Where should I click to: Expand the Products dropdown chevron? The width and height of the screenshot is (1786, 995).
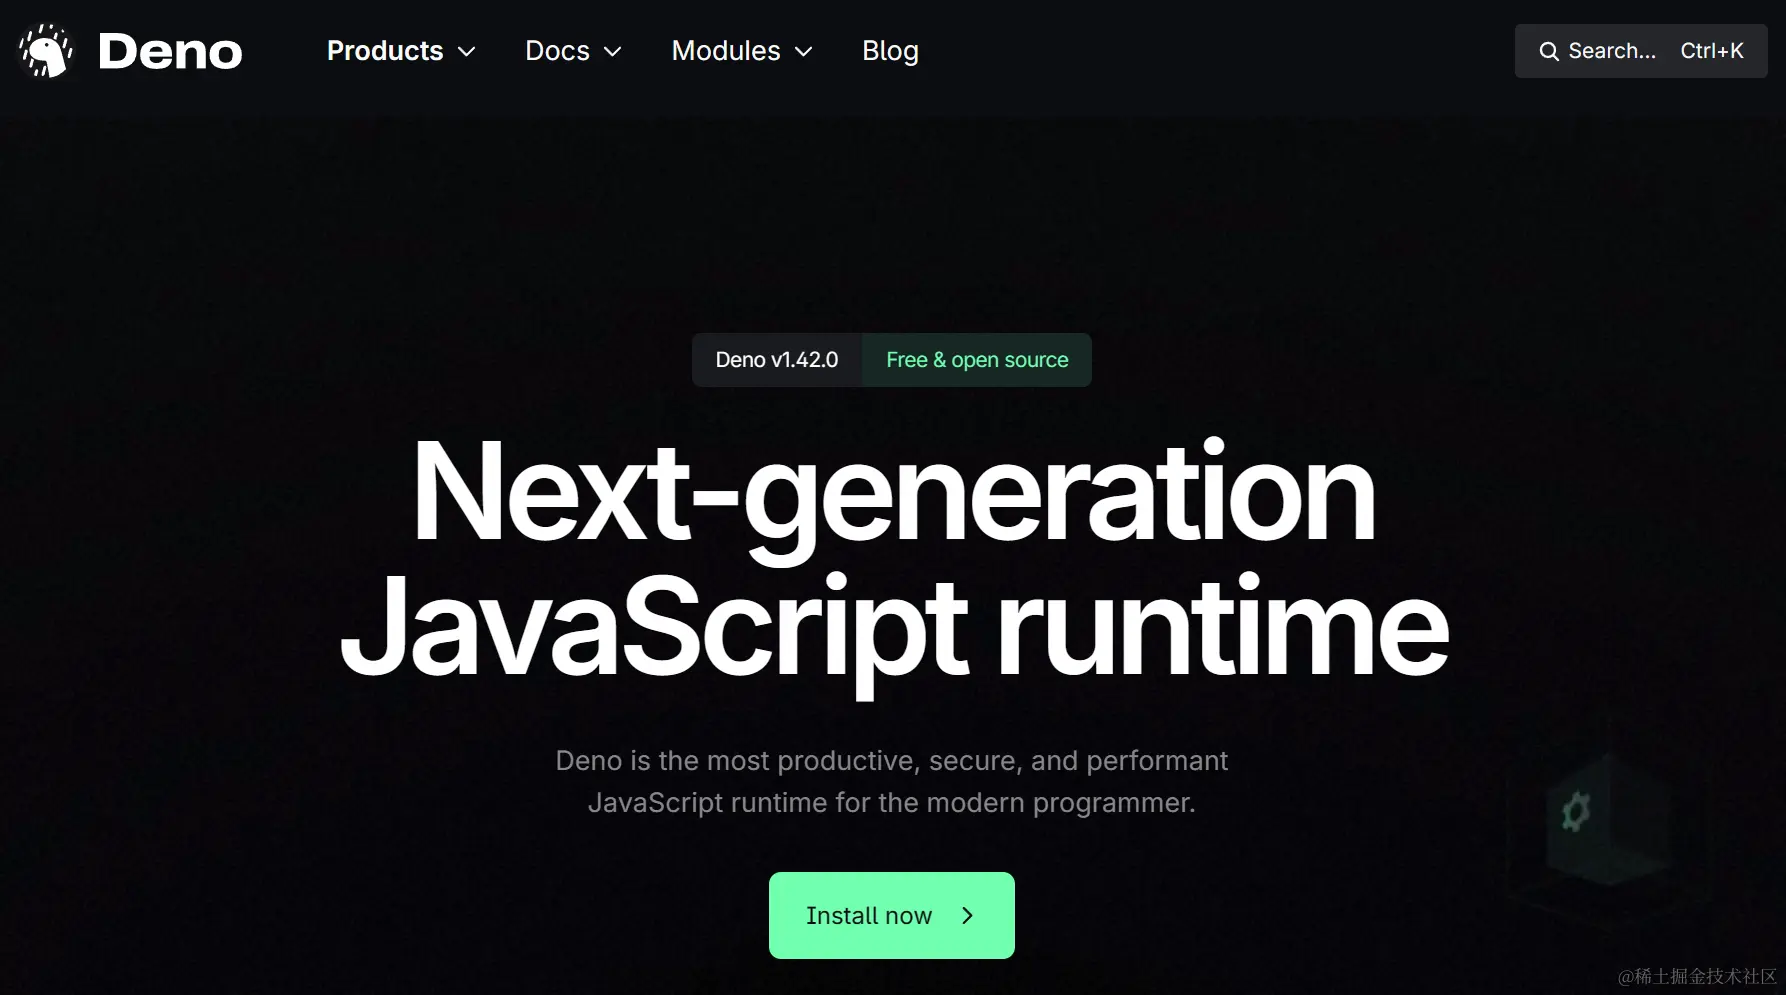pos(466,52)
